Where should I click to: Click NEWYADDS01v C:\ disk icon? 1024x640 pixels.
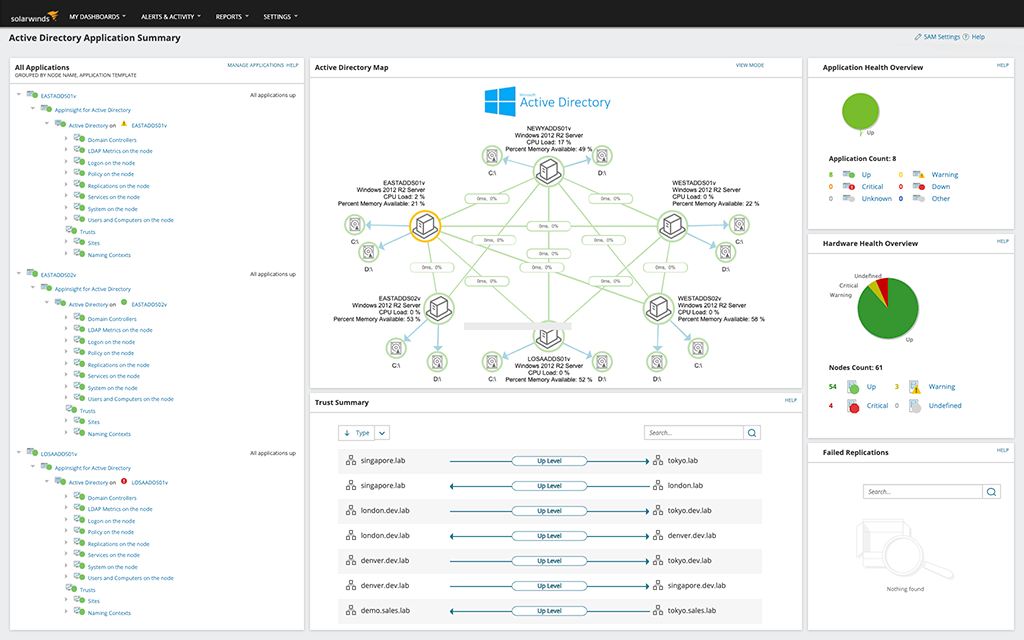(492, 156)
